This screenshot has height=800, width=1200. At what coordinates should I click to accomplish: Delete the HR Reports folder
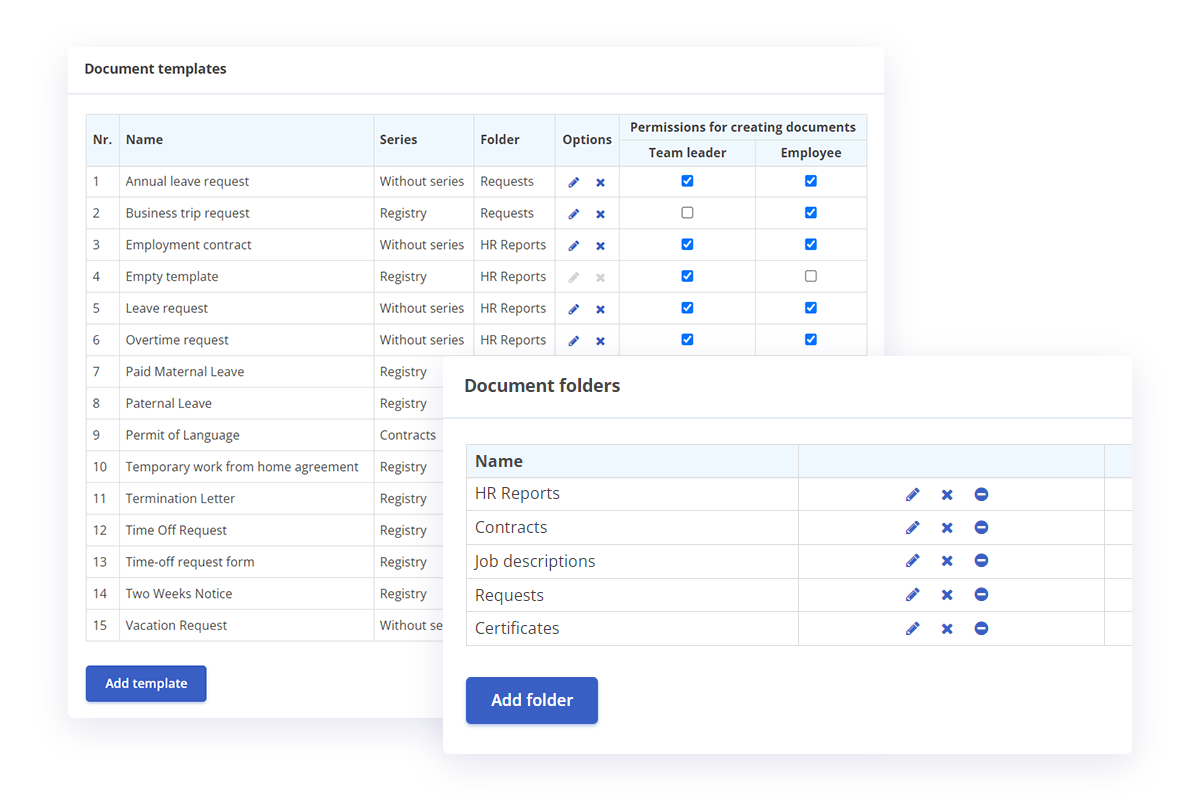click(x=947, y=494)
